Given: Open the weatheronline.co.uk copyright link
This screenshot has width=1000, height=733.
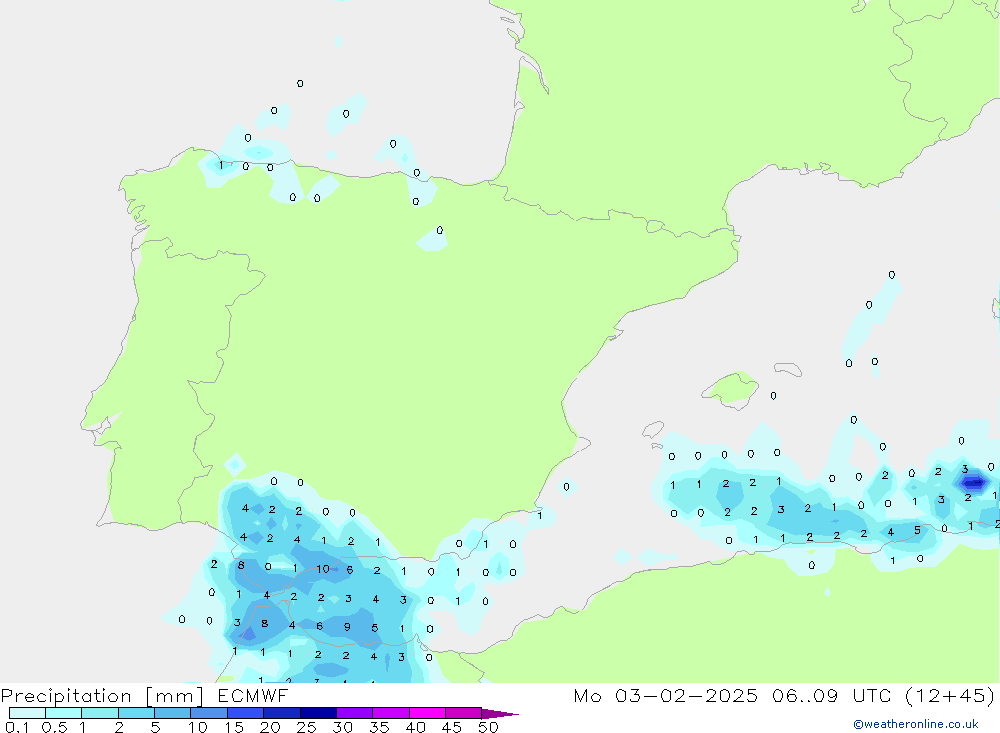Looking at the screenshot, I should pyautogui.click(x=915, y=724).
